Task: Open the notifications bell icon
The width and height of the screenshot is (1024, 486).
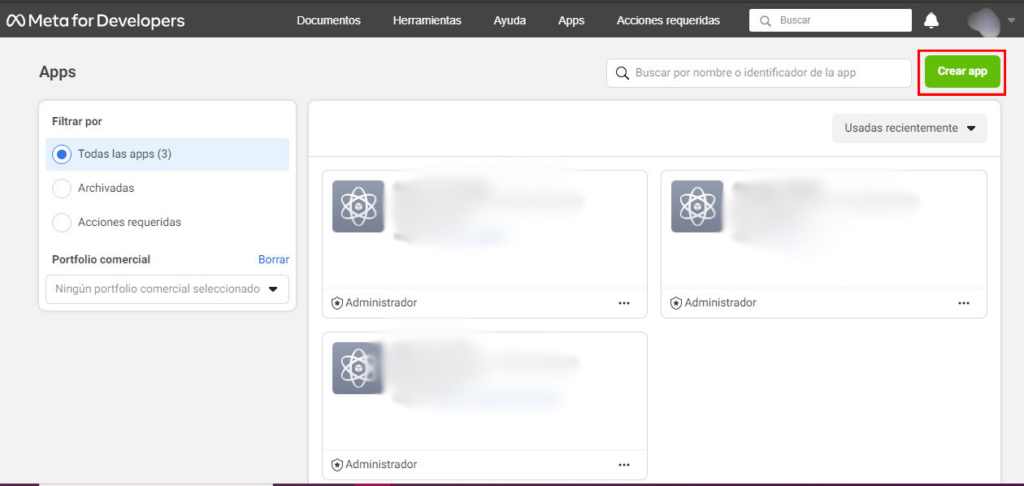Action: click(x=931, y=20)
